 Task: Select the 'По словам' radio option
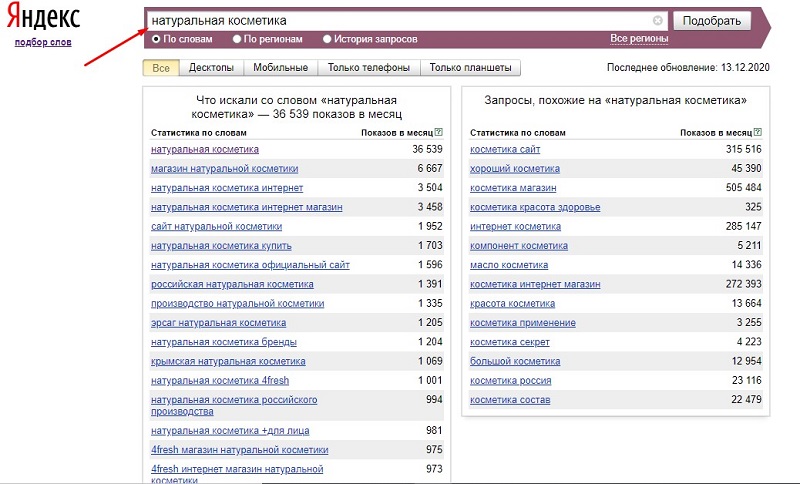pos(156,39)
